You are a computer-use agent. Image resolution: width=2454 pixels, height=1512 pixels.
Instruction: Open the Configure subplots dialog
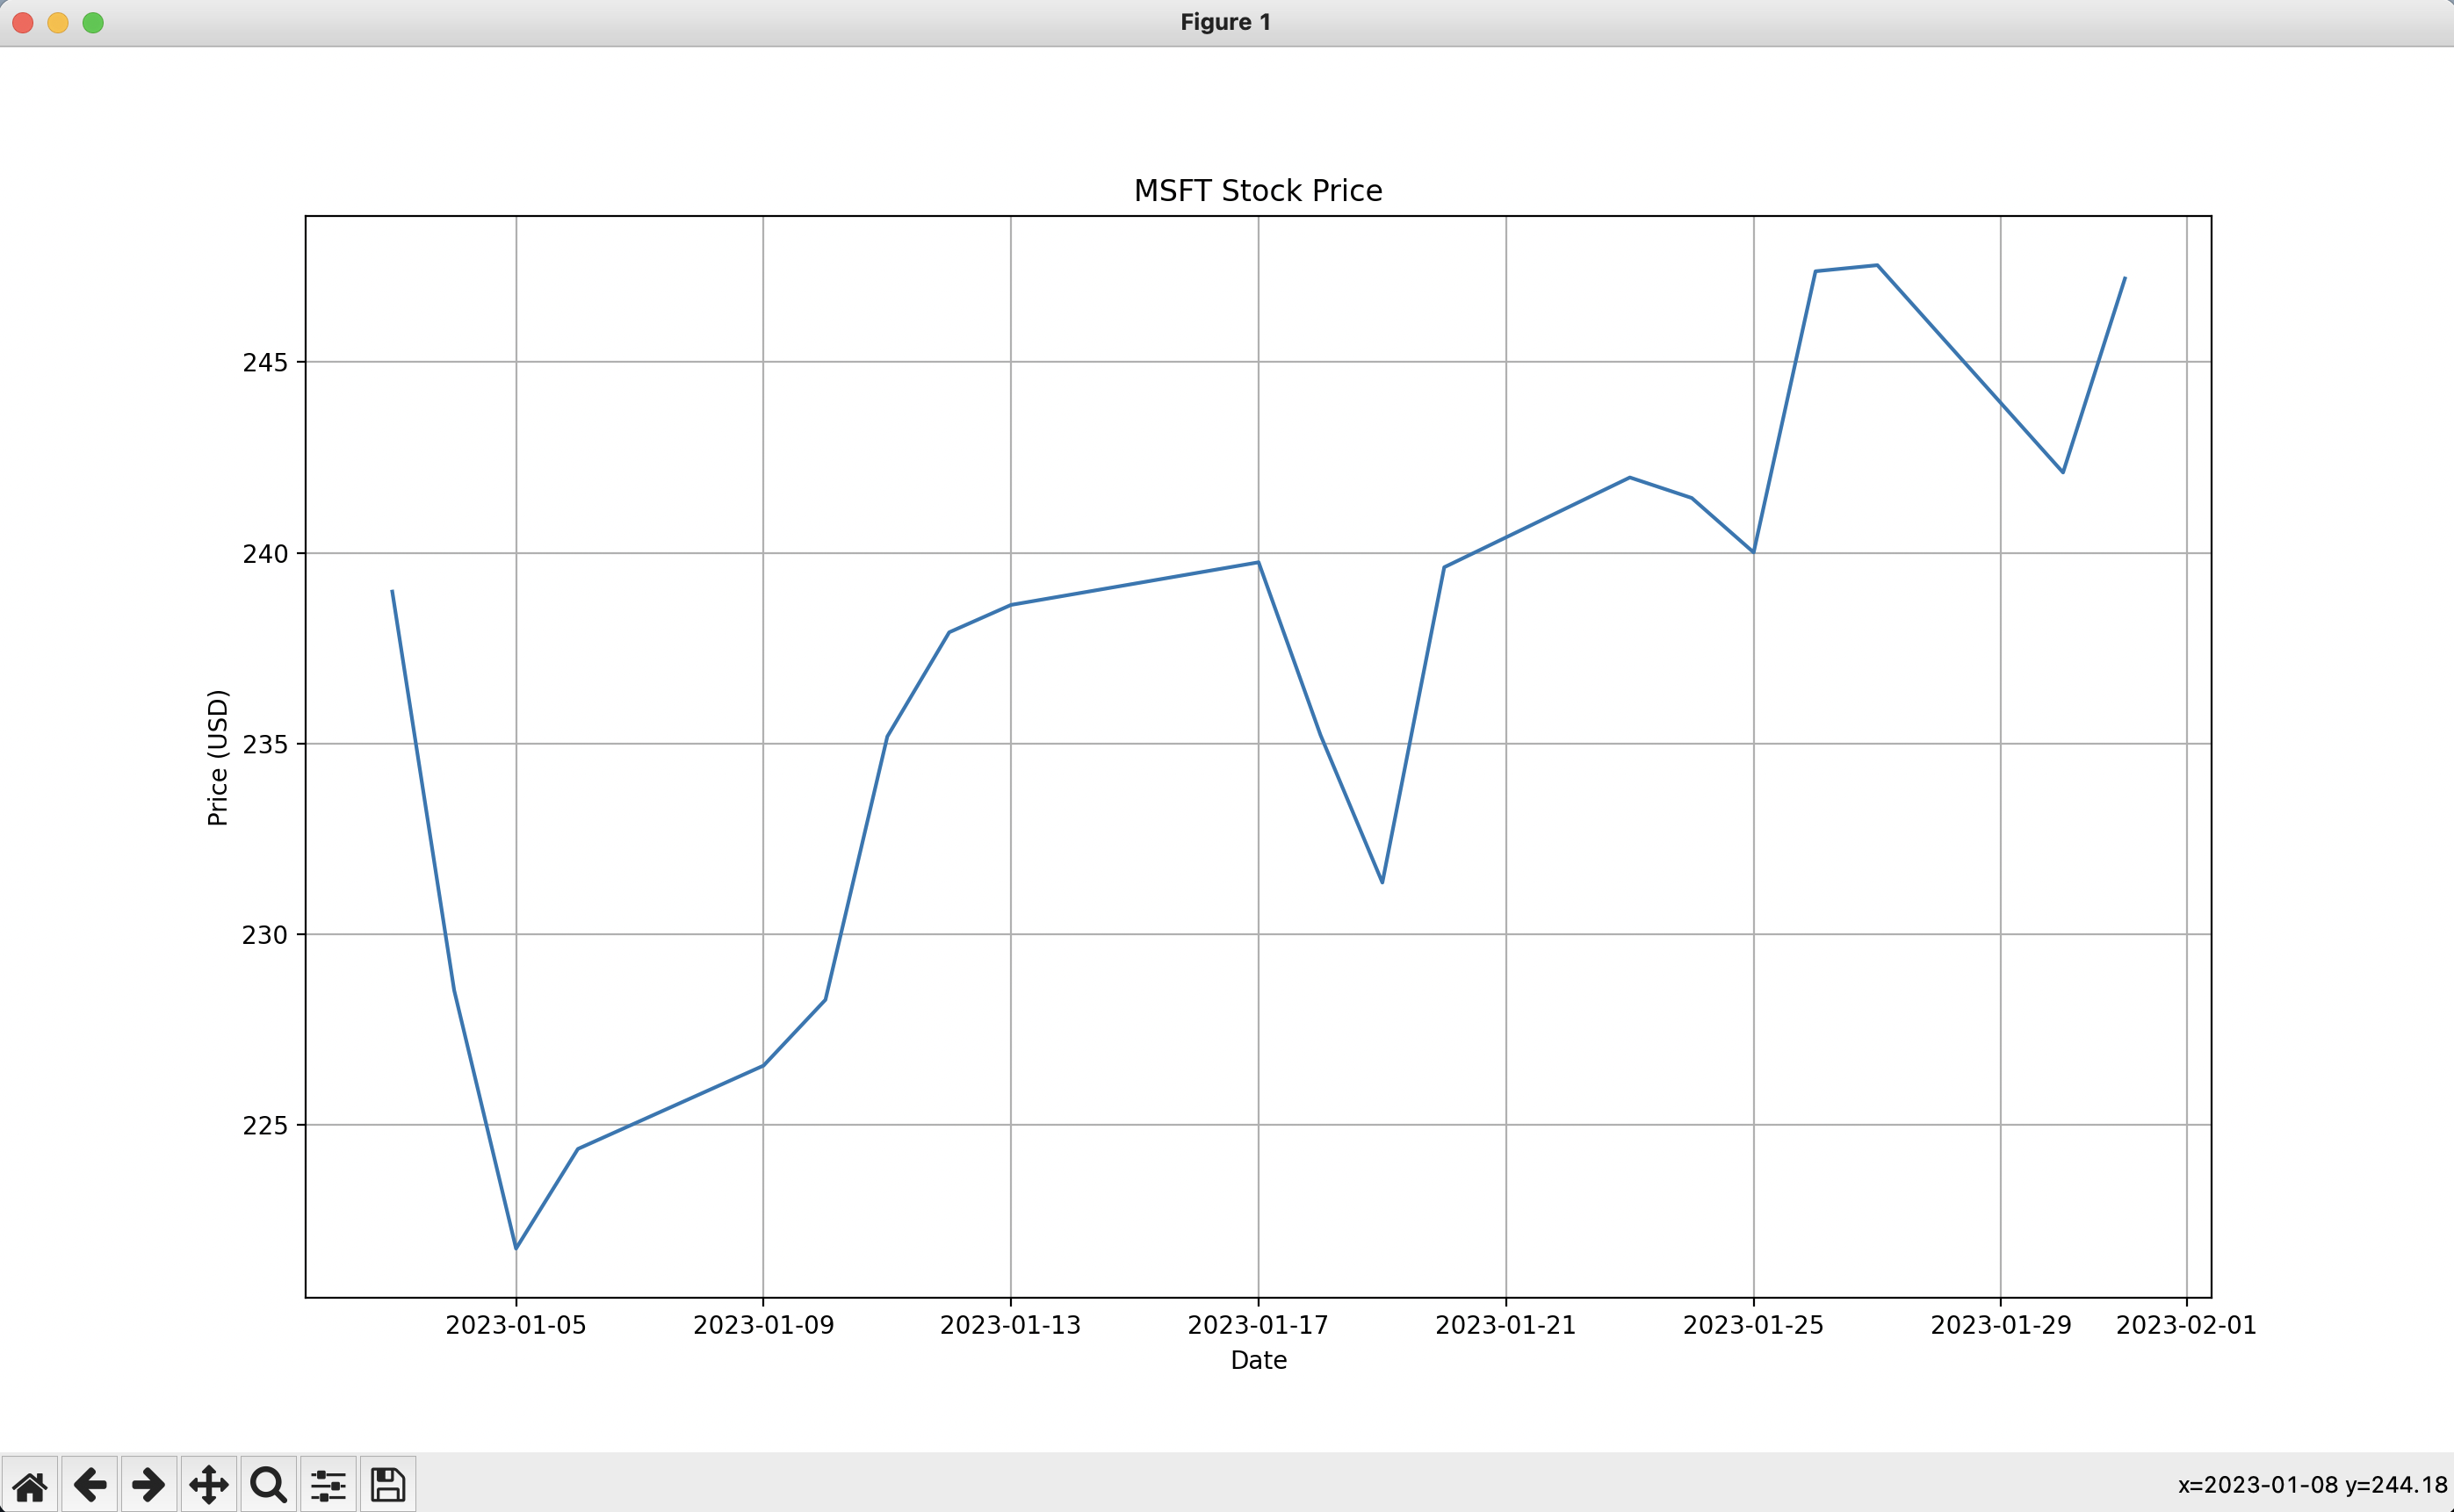click(x=328, y=1485)
